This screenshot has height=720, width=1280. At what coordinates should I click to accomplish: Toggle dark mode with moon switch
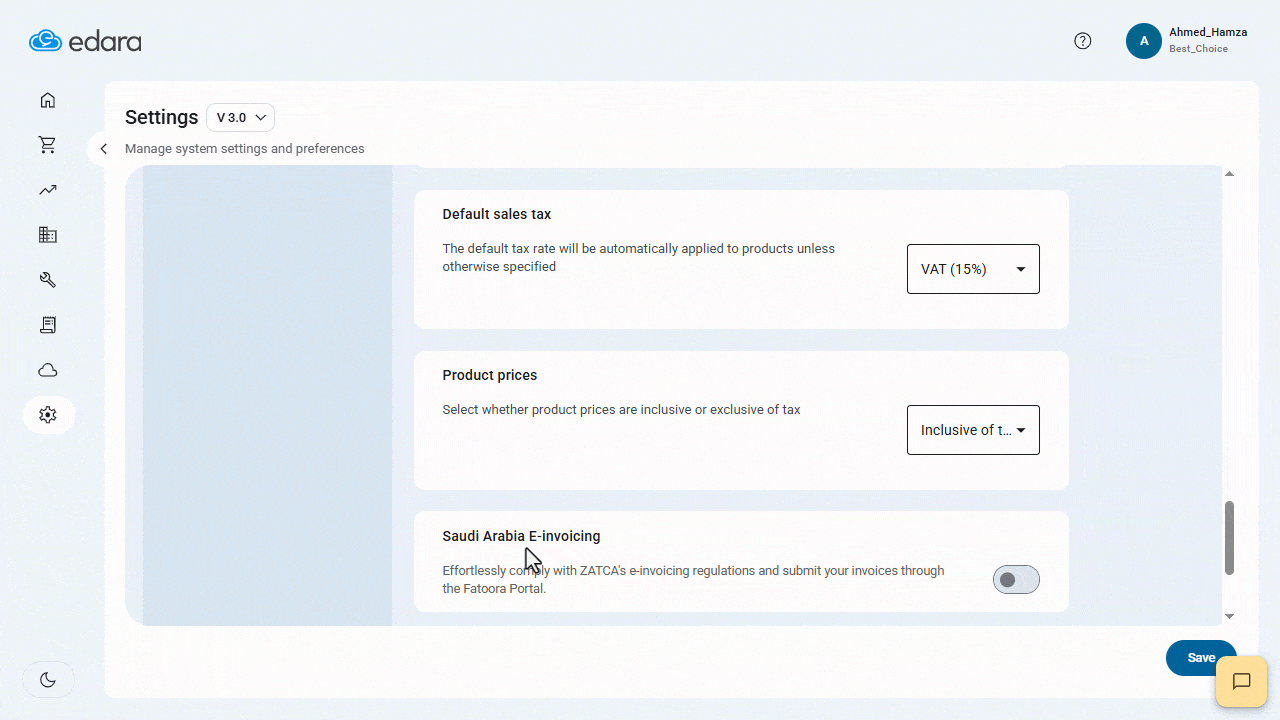[x=48, y=680]
